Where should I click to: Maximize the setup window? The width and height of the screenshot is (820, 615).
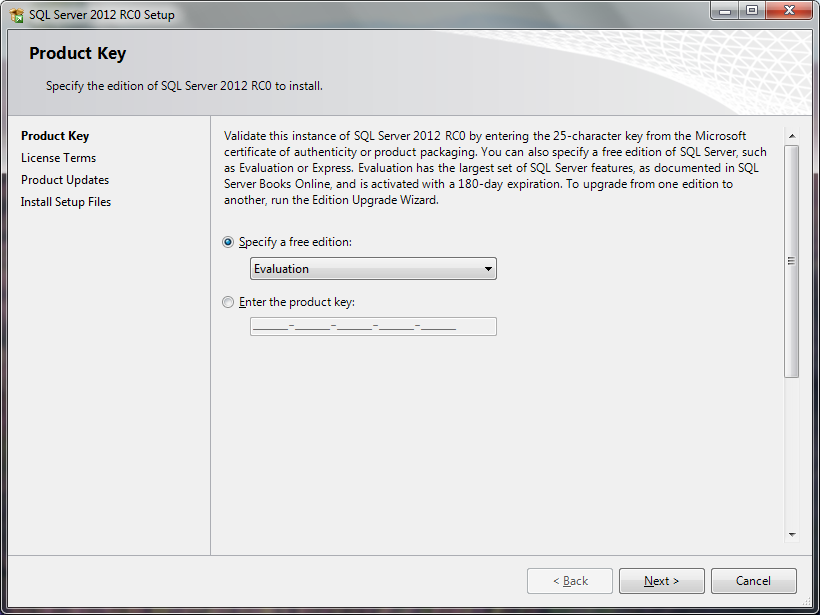[752, 10]
